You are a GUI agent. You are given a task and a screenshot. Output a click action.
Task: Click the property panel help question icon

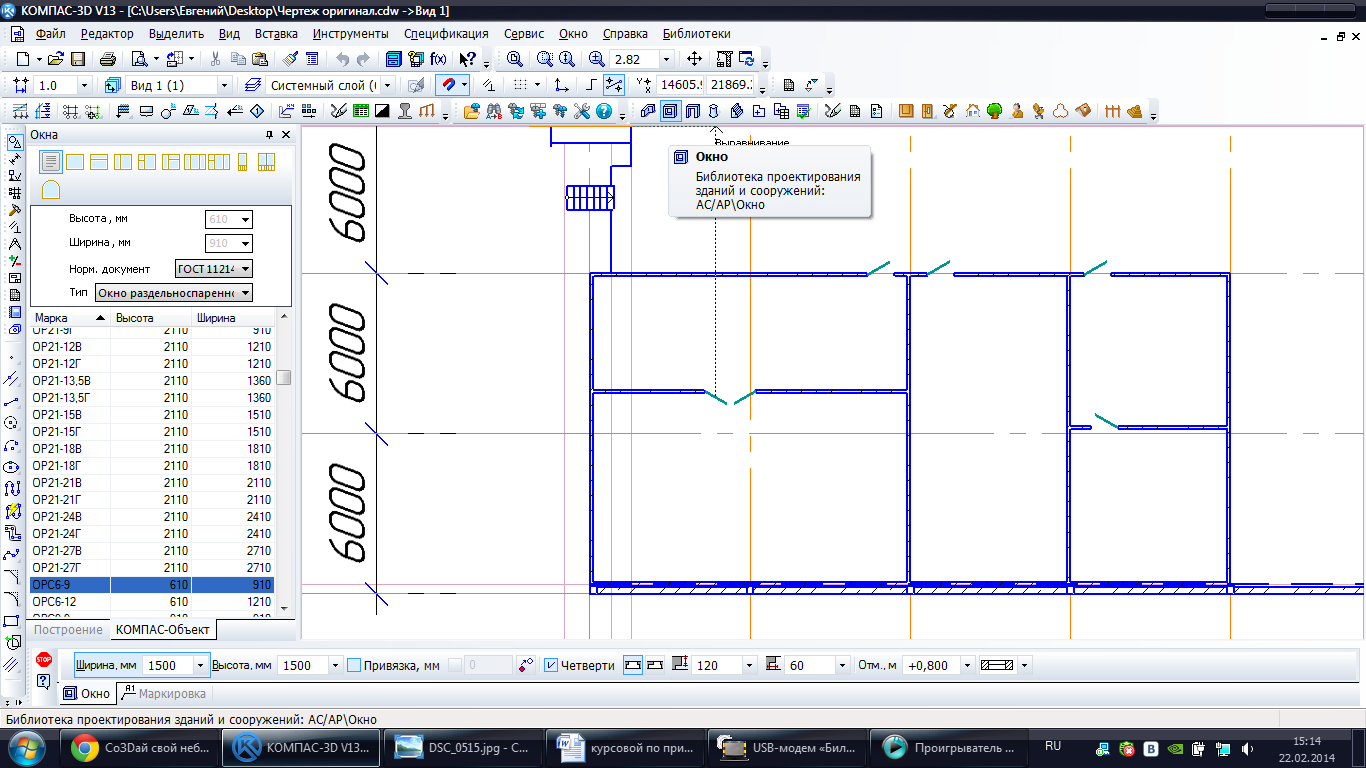43,681
